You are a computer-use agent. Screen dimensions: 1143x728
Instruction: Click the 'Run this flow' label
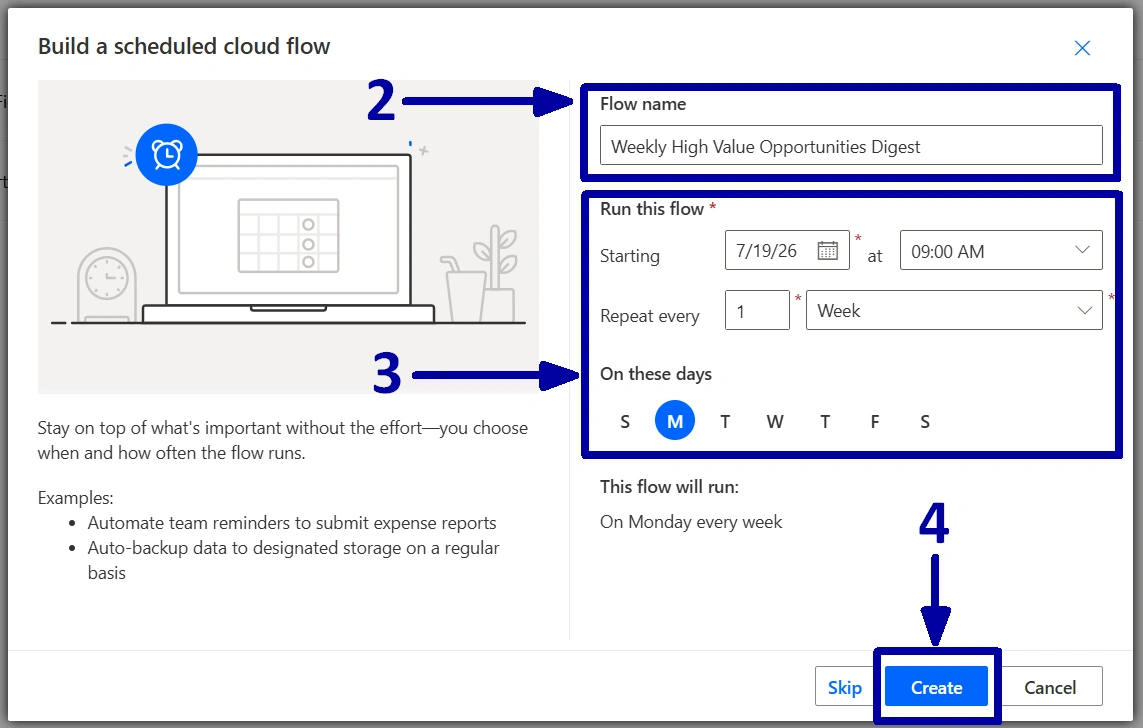pyautogui.click(x=652, y=209)
